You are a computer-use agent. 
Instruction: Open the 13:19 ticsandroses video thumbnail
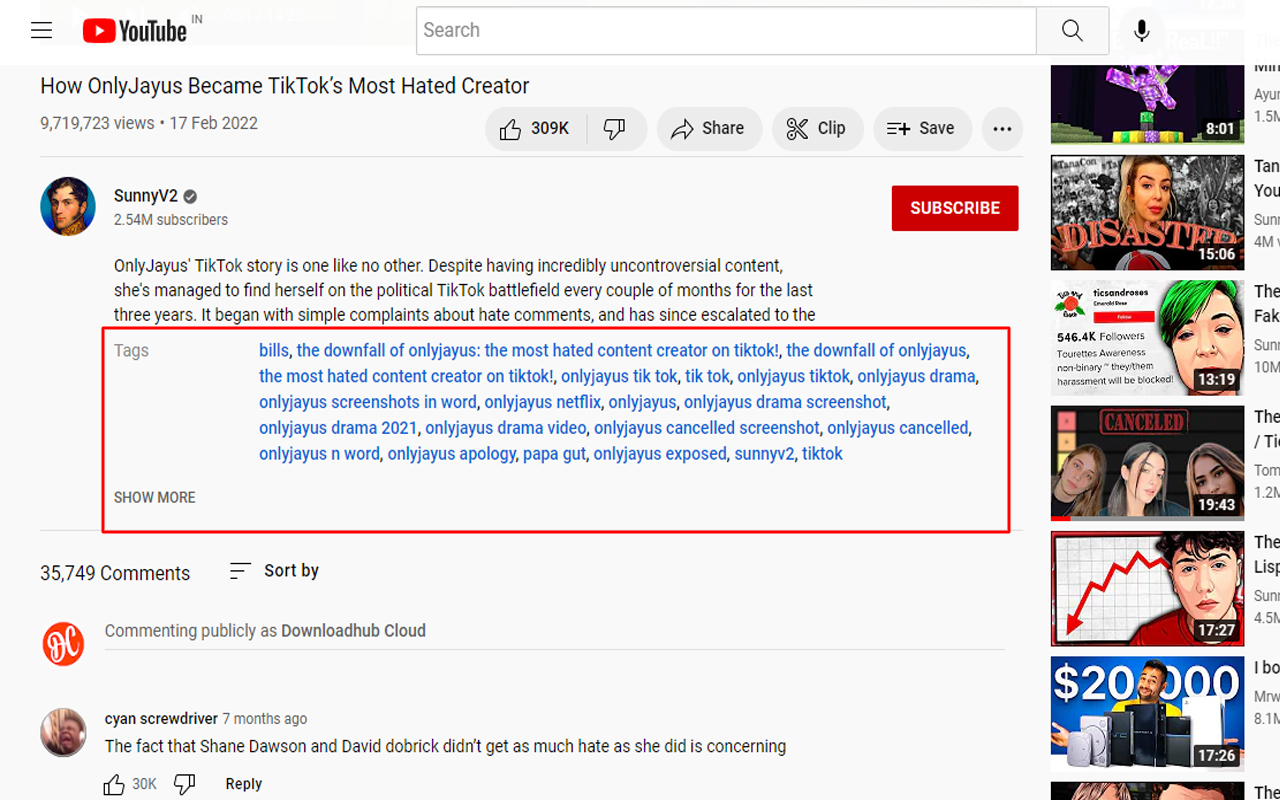(x=1147, y=338)
